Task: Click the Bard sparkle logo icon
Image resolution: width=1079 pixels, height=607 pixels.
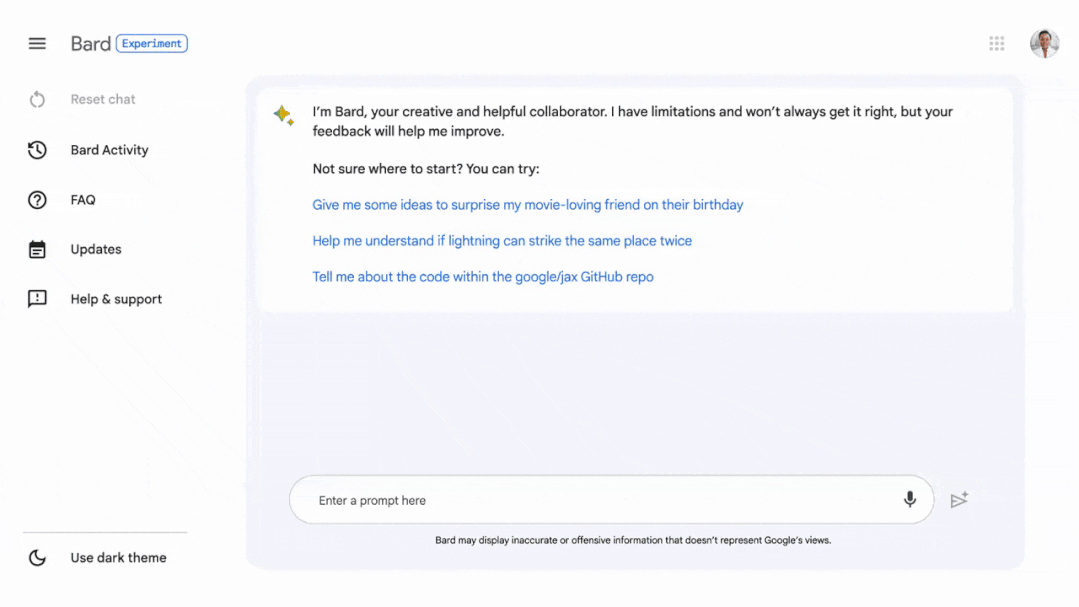Action: coord(283,115)
